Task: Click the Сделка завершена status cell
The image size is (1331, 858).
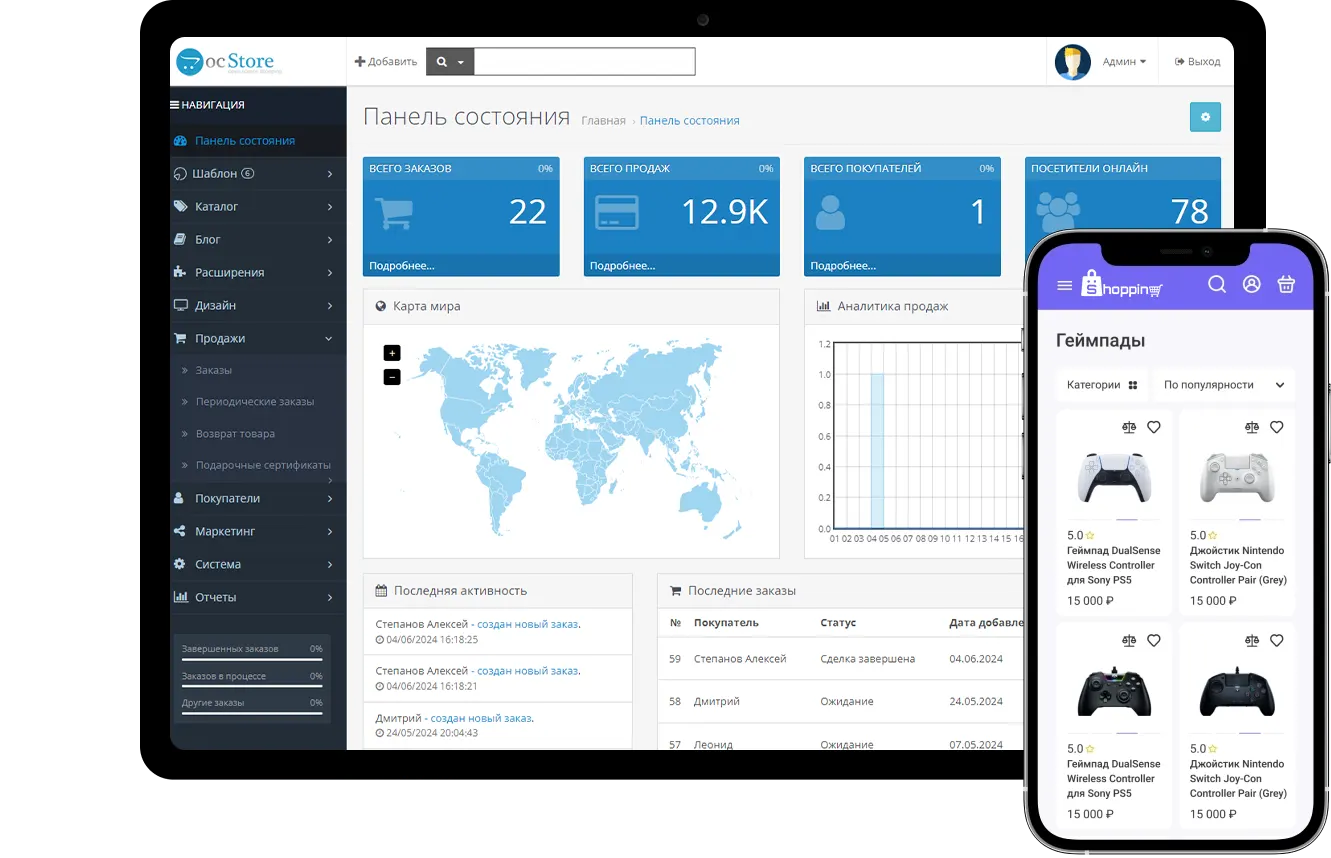Action: point(867,659)
